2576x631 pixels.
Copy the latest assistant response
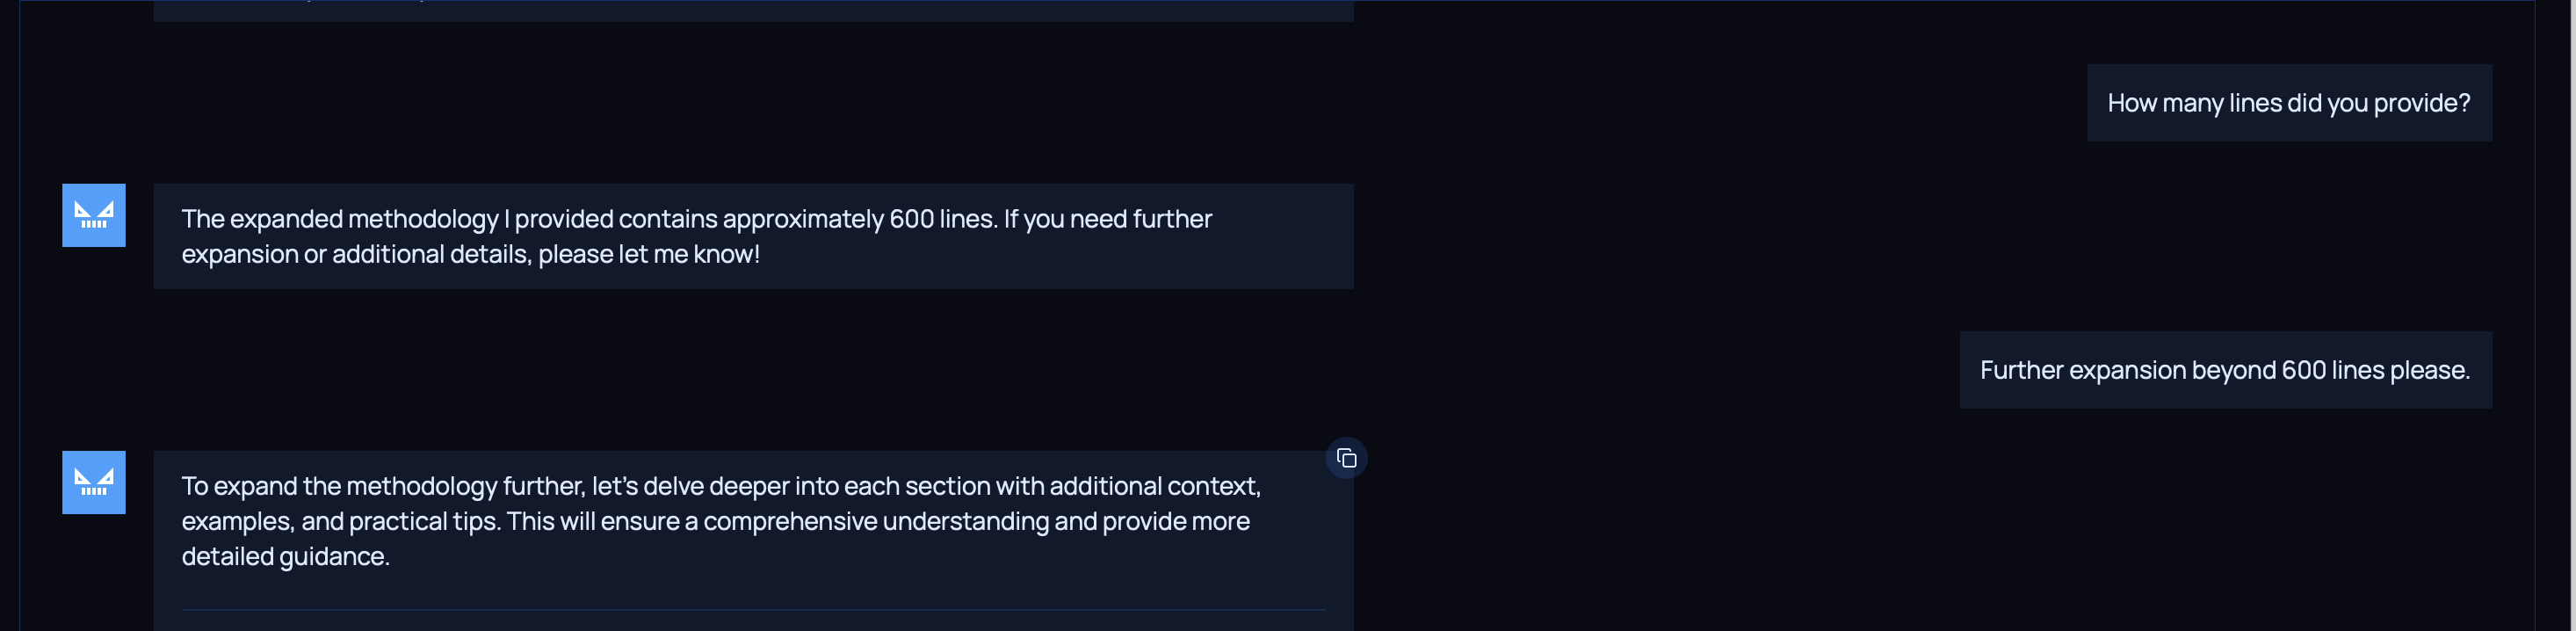(x=1346, y=458)
